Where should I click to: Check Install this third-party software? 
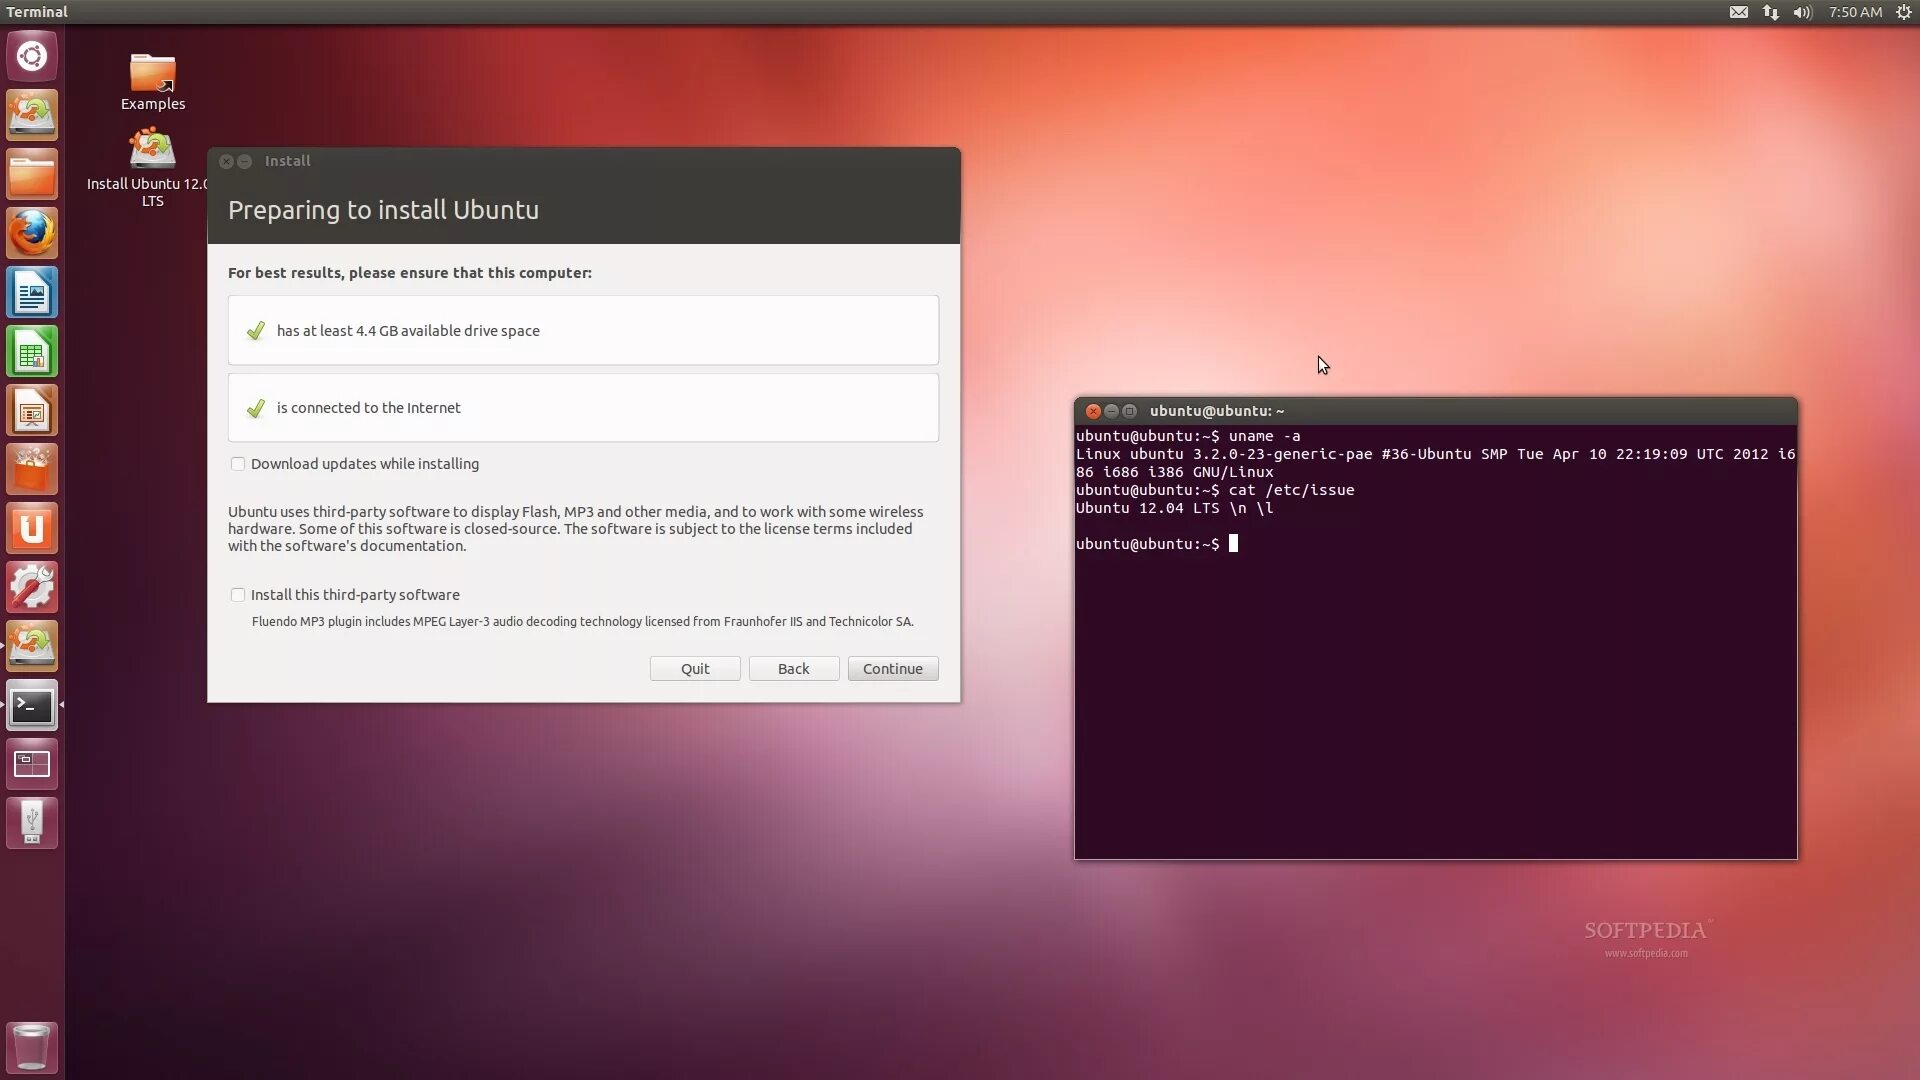tap(238, 595)
